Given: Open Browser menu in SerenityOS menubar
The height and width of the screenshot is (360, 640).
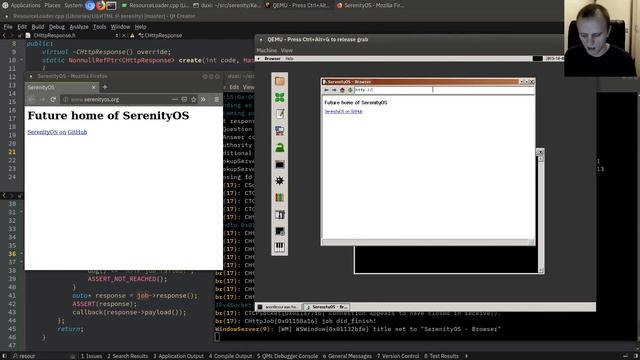Looking at the screenshot, I should tap(272, 59).
